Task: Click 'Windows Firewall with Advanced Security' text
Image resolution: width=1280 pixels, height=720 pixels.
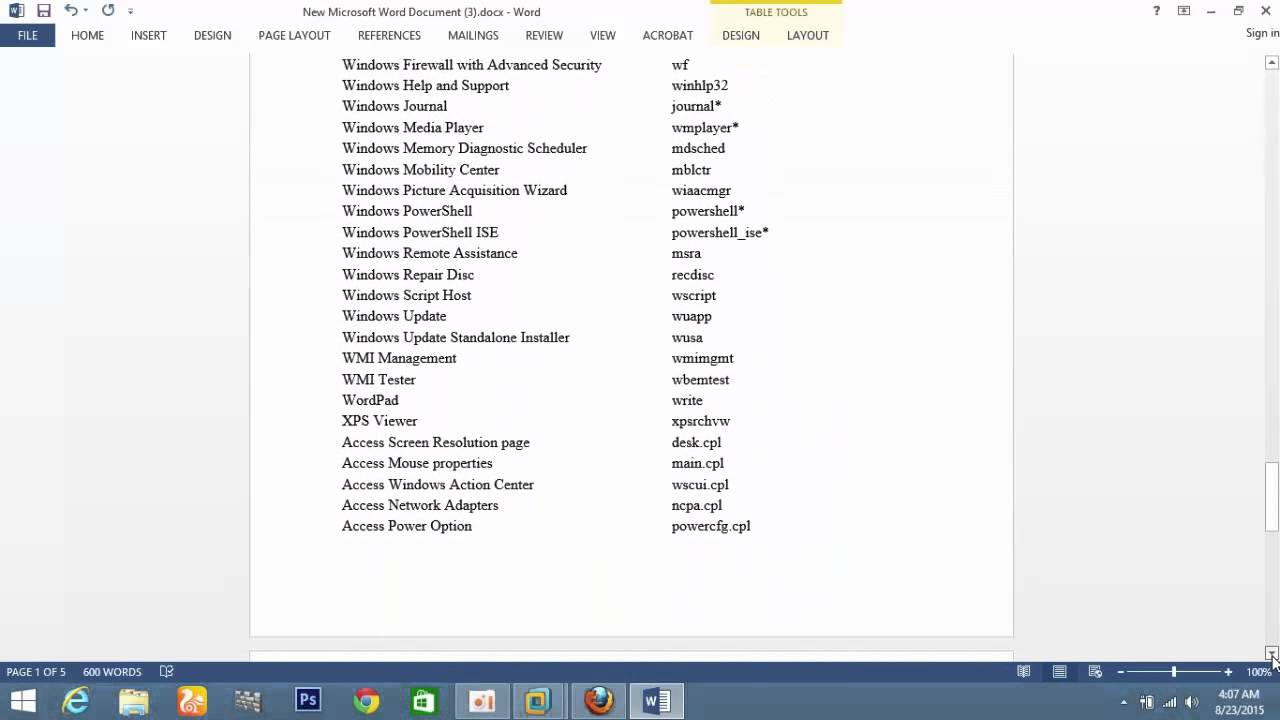Action: tap(472, 65)
